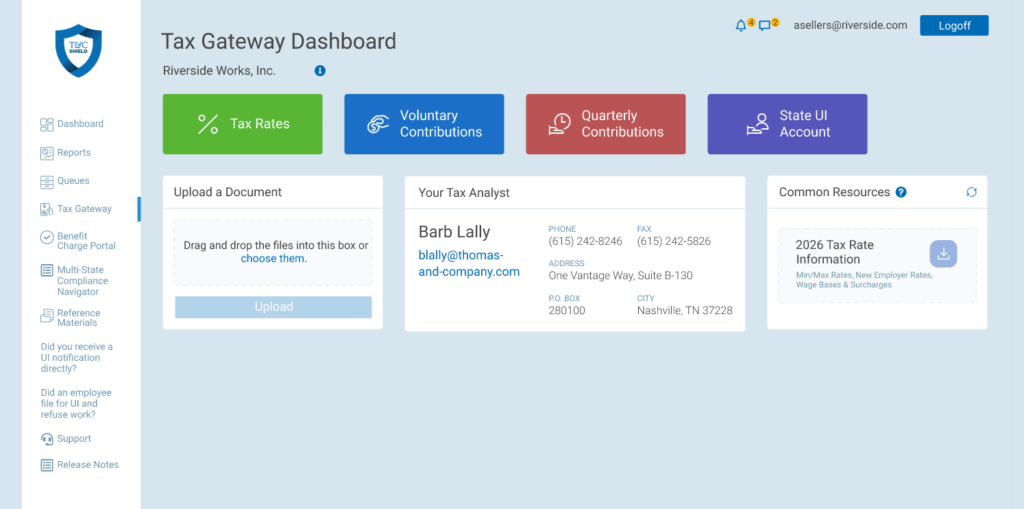
Task: View Release Notes
Action: 88,465
